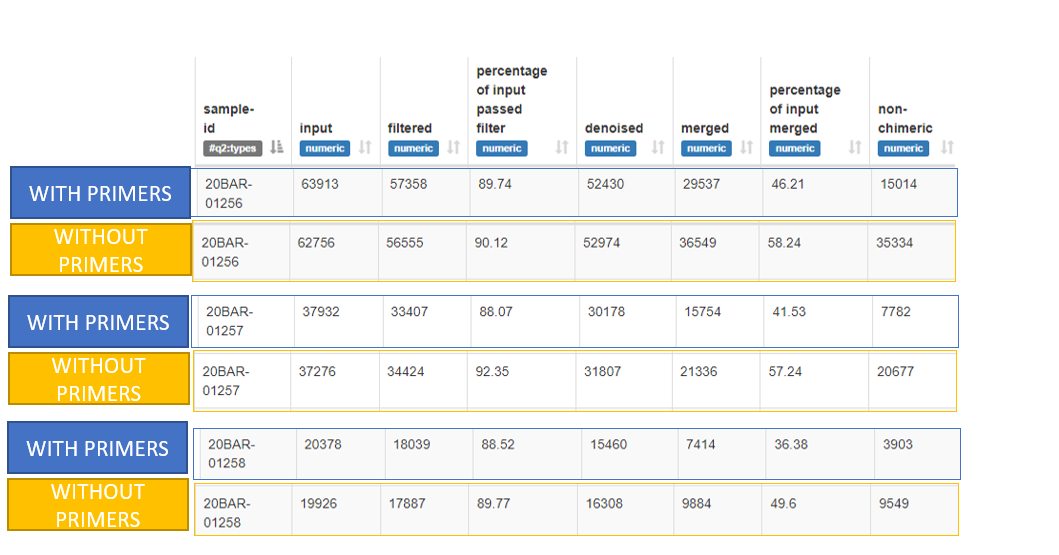Sort the table by the sample-id column
Viewport: 1059px width, 555px height.
point(276,148)
